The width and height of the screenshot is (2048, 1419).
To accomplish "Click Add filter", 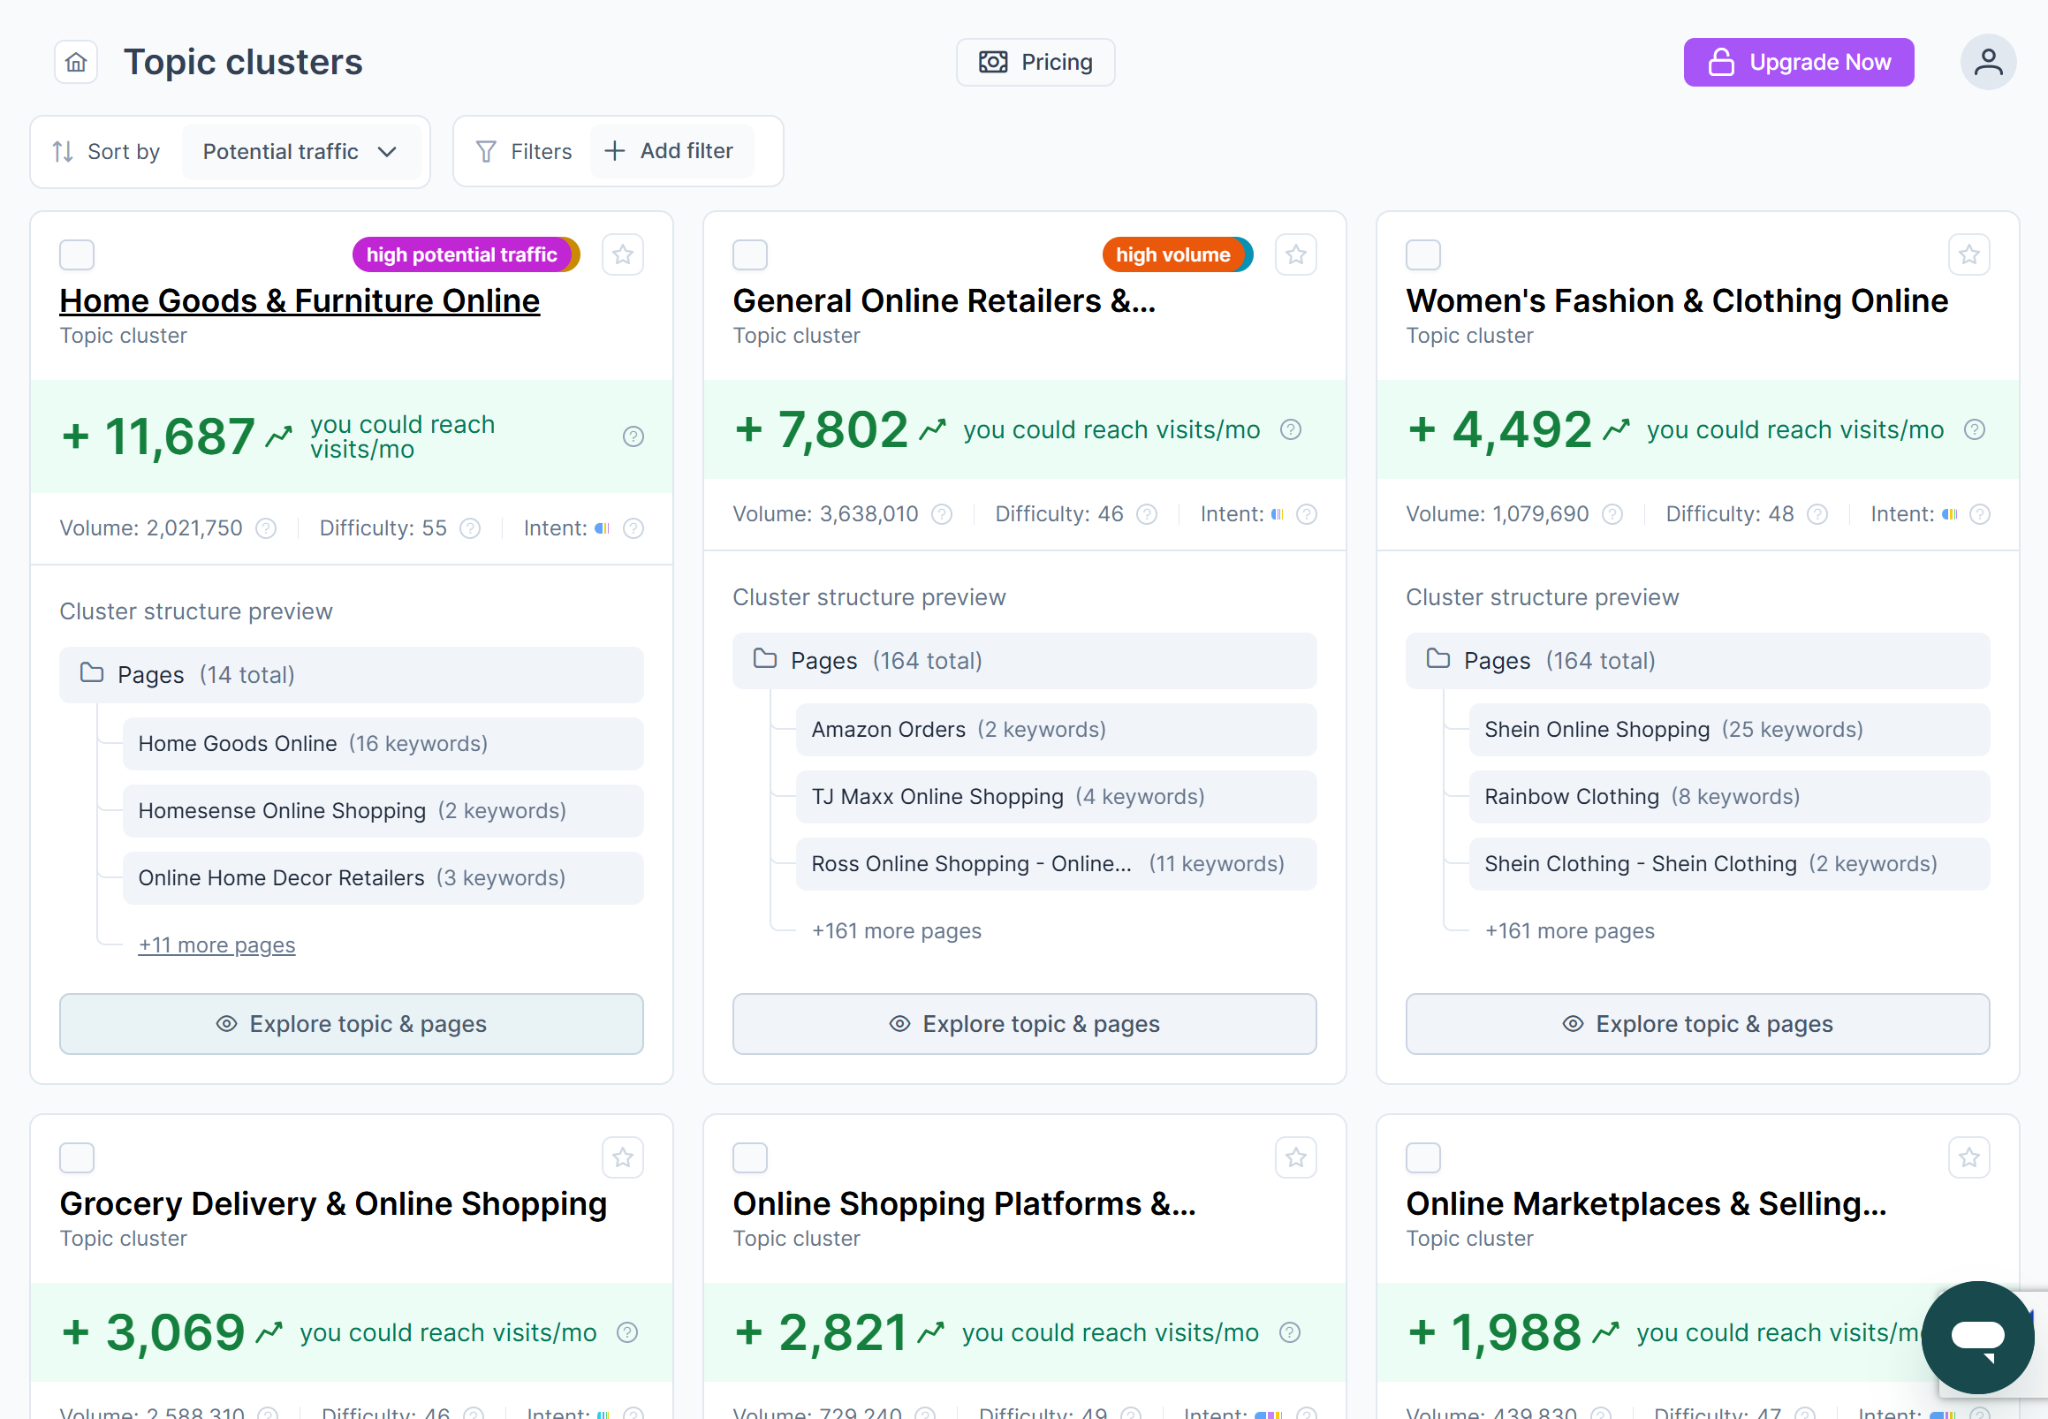I will tap(670, 151).
